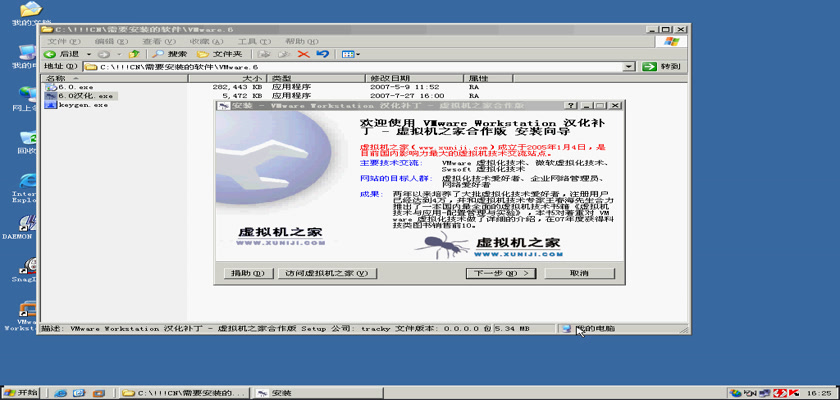840x400 pixels.
Task: Click the third quick launch icon
Action: point(98,393)
